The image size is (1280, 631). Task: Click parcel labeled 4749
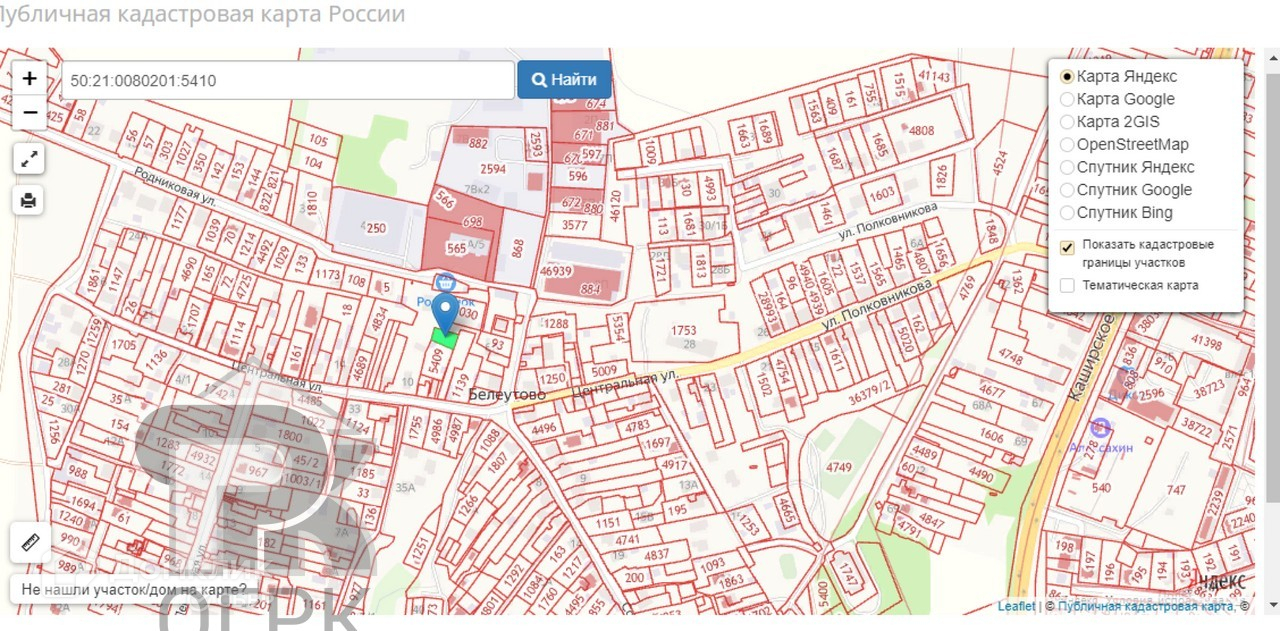(x=838, y=467)
